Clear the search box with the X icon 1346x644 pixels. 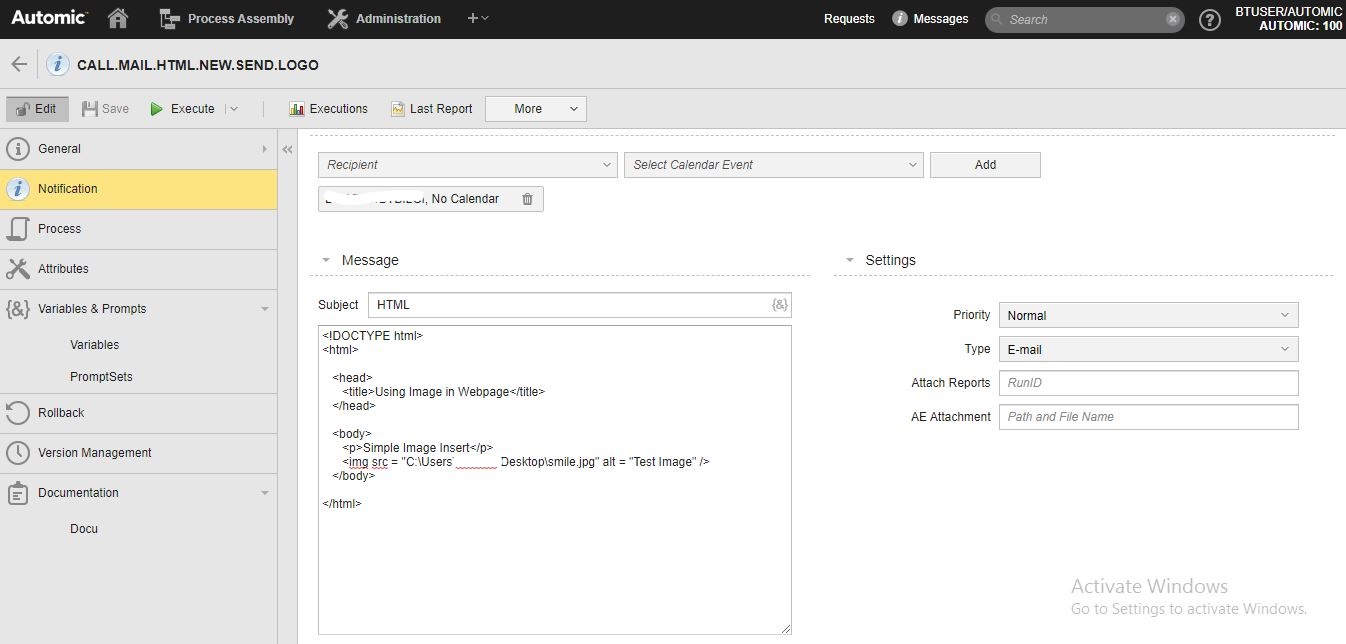coord(1171,19)
